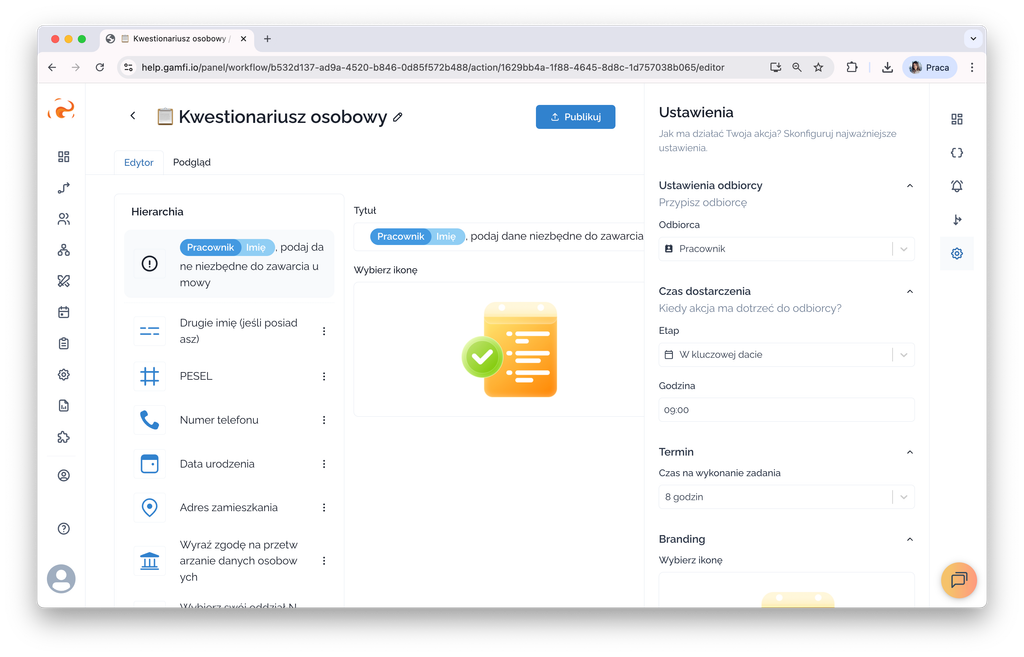Click the Godzina time field showing 09:00
Viewport: 1024px width, 657px height.
[x=786, y=410]
